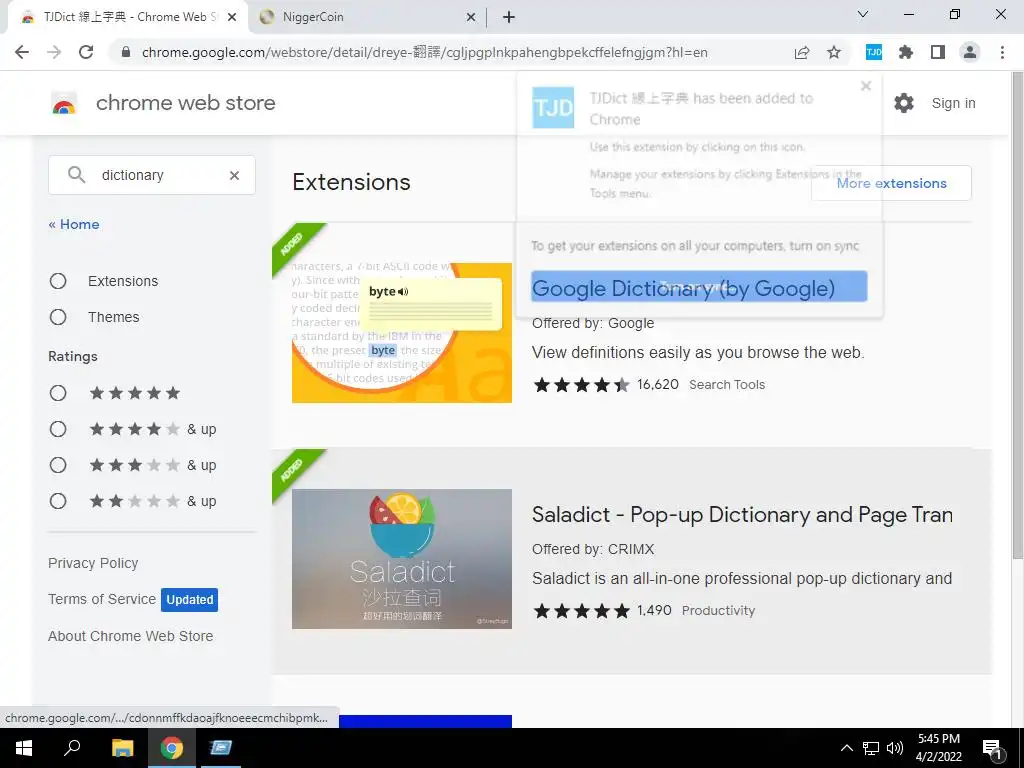This screenshot has width=1024, height=768.
Task: Reload the current page
Action: (x=86, y=52)
